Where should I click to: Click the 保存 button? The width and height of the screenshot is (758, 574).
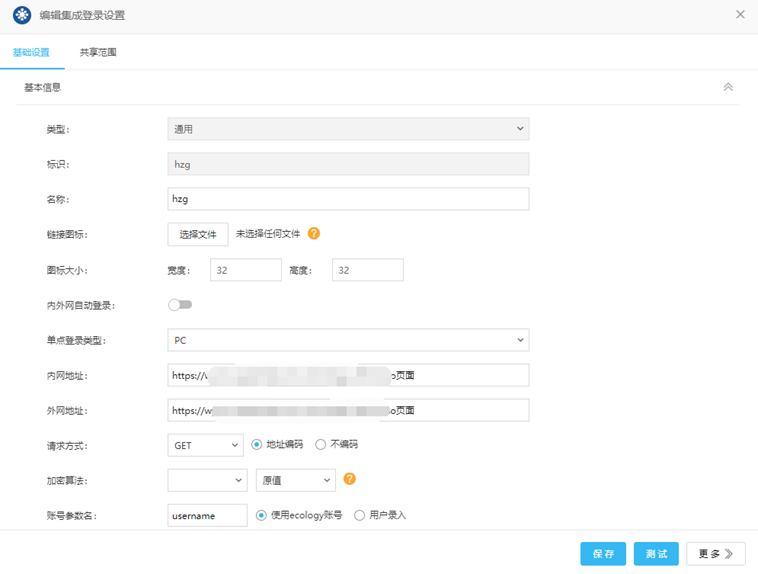(603, 554)
